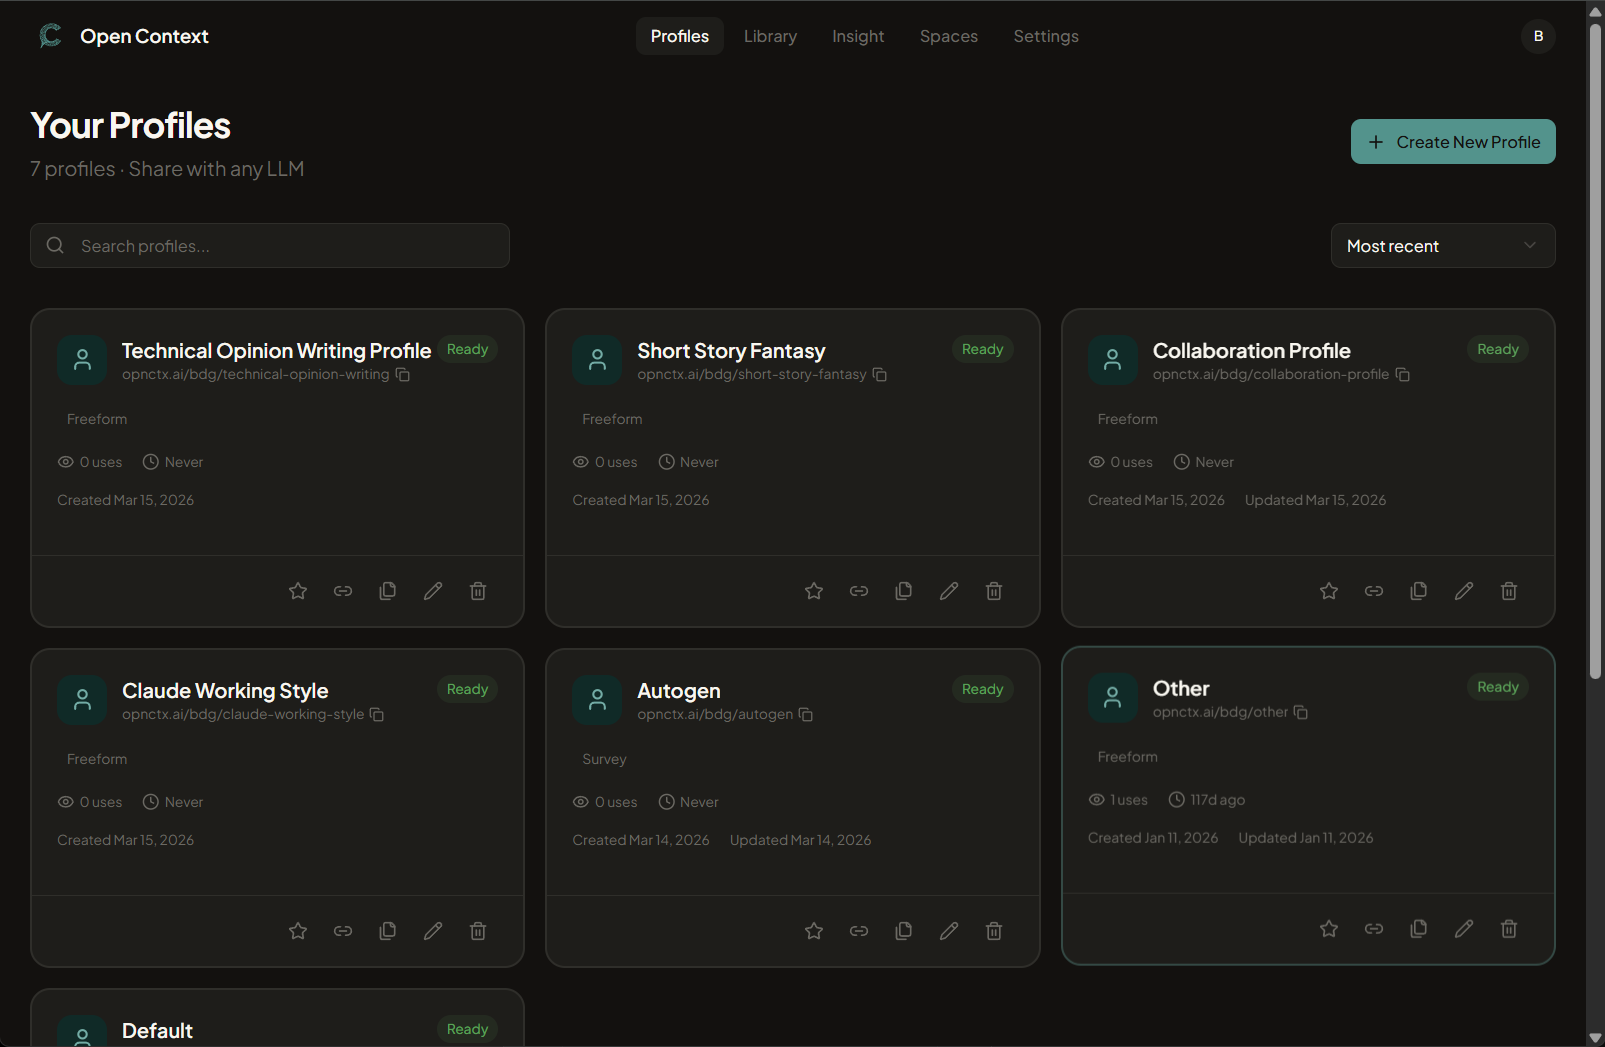This screenshot has width=1605, height=1047.
Task: Copy the technical-opinion-writing URL
Action: coord(403,375)
